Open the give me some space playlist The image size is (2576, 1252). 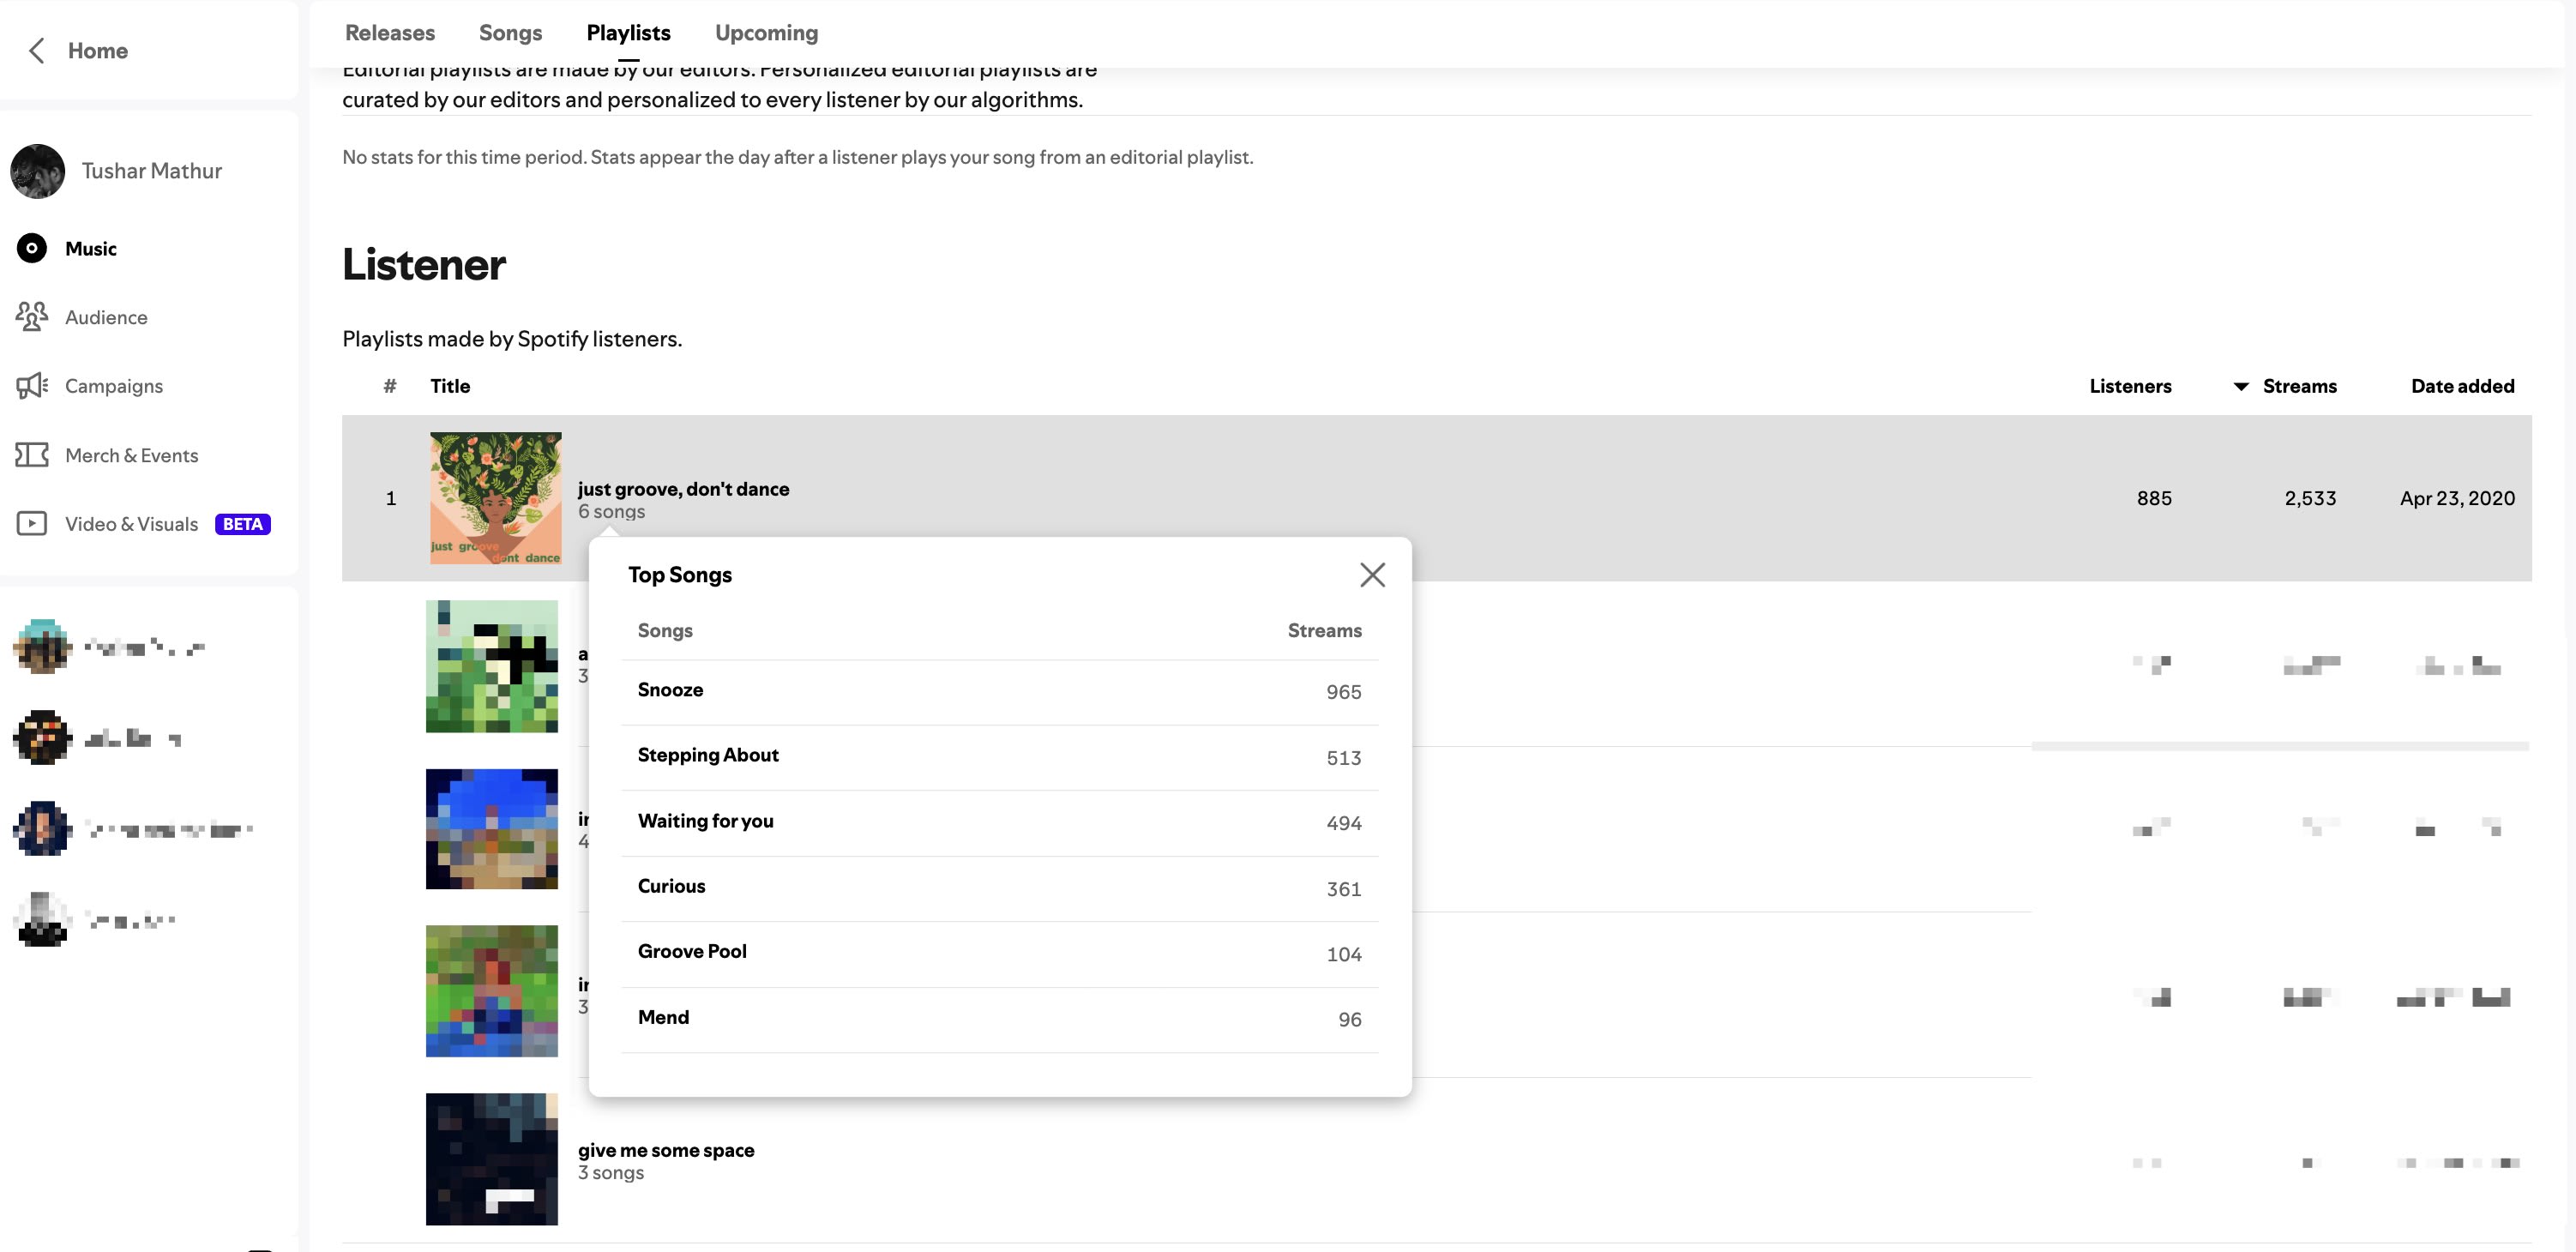[x=666, y=1150]
